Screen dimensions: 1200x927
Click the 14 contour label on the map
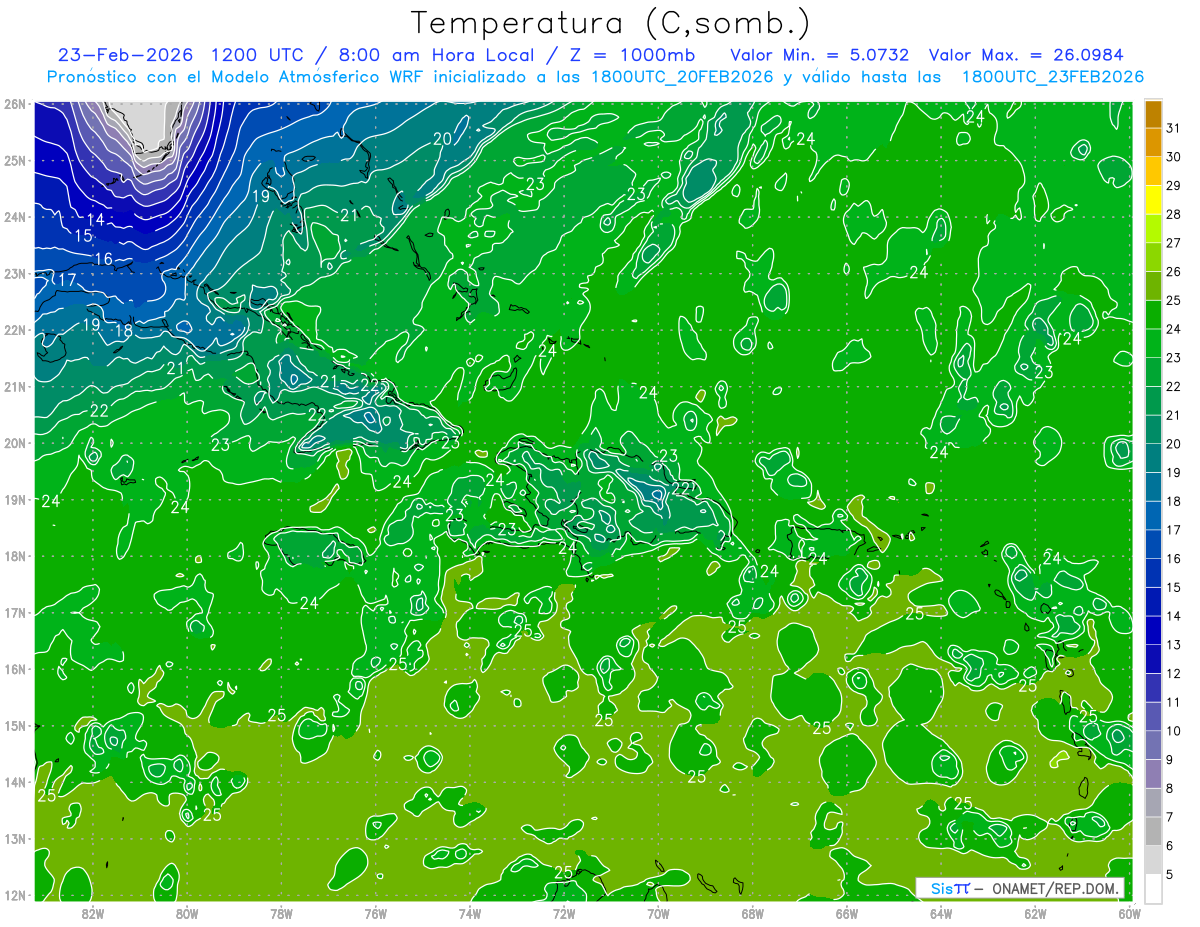(x=96, y=220)
